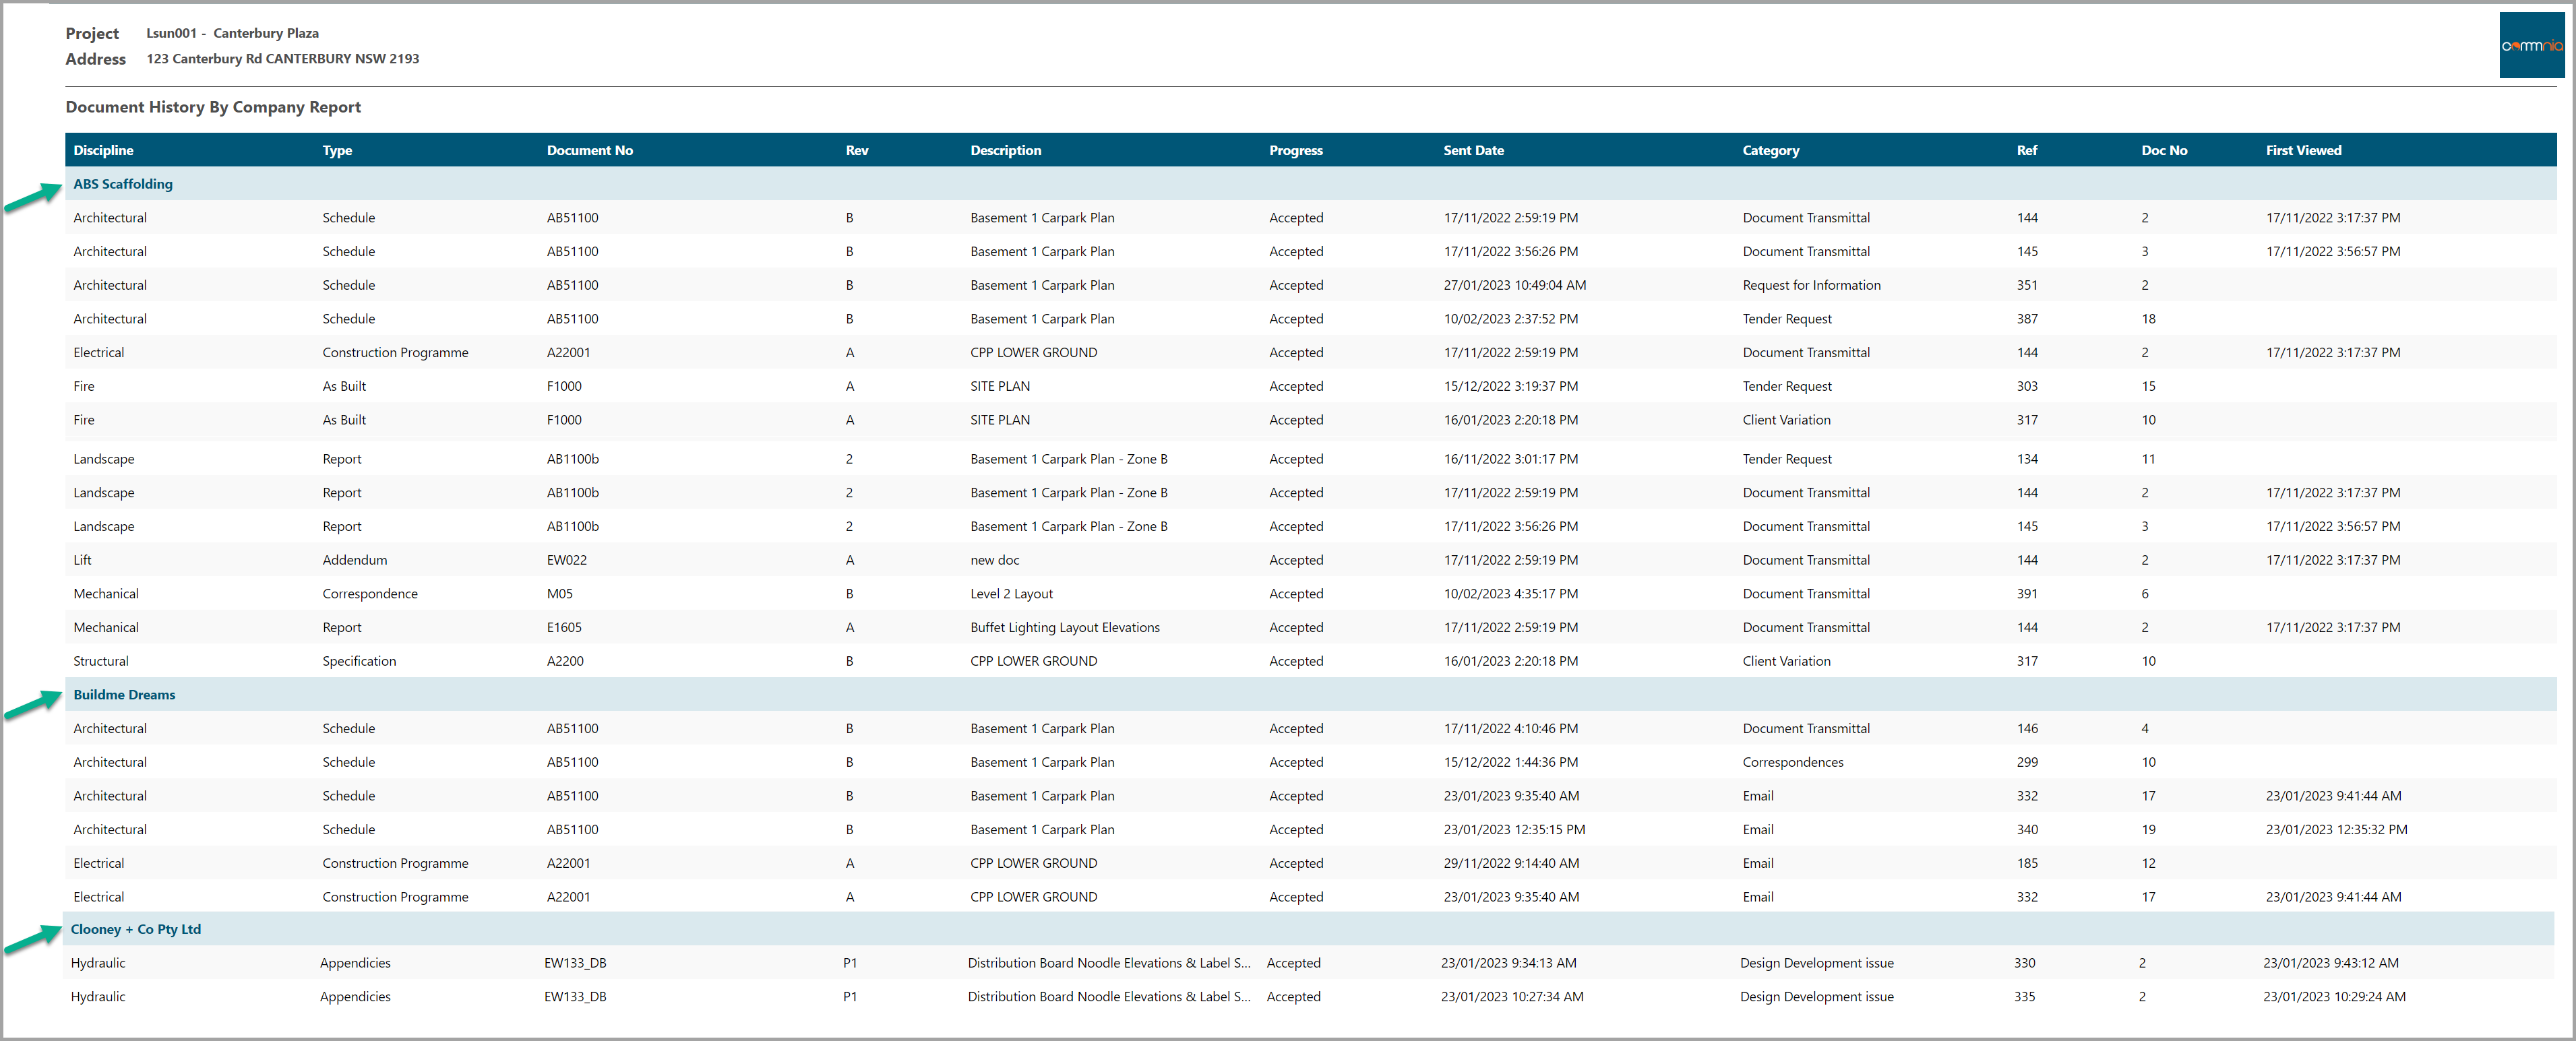Open document F1000 with SITE PLAN description
Image resolution: width=2576 pixels, height=1041 pixels.
[564, 386]
